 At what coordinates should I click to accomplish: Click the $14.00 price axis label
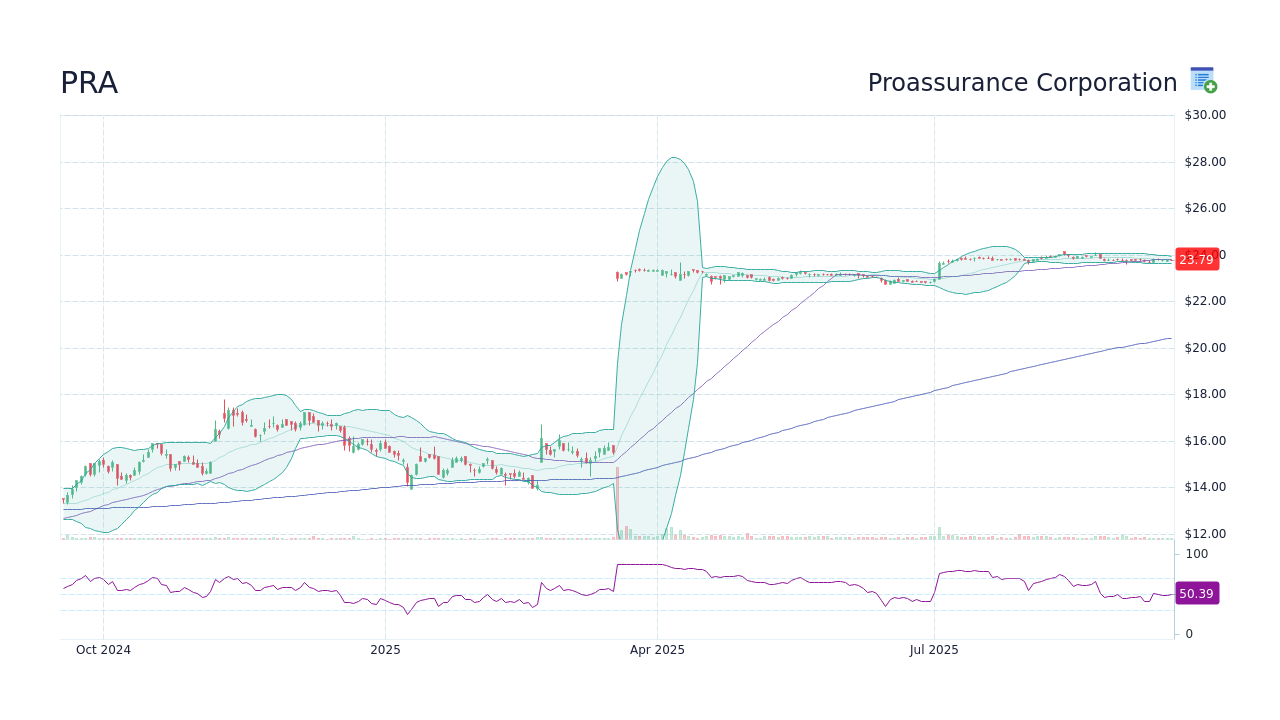tap(1205, 487)
